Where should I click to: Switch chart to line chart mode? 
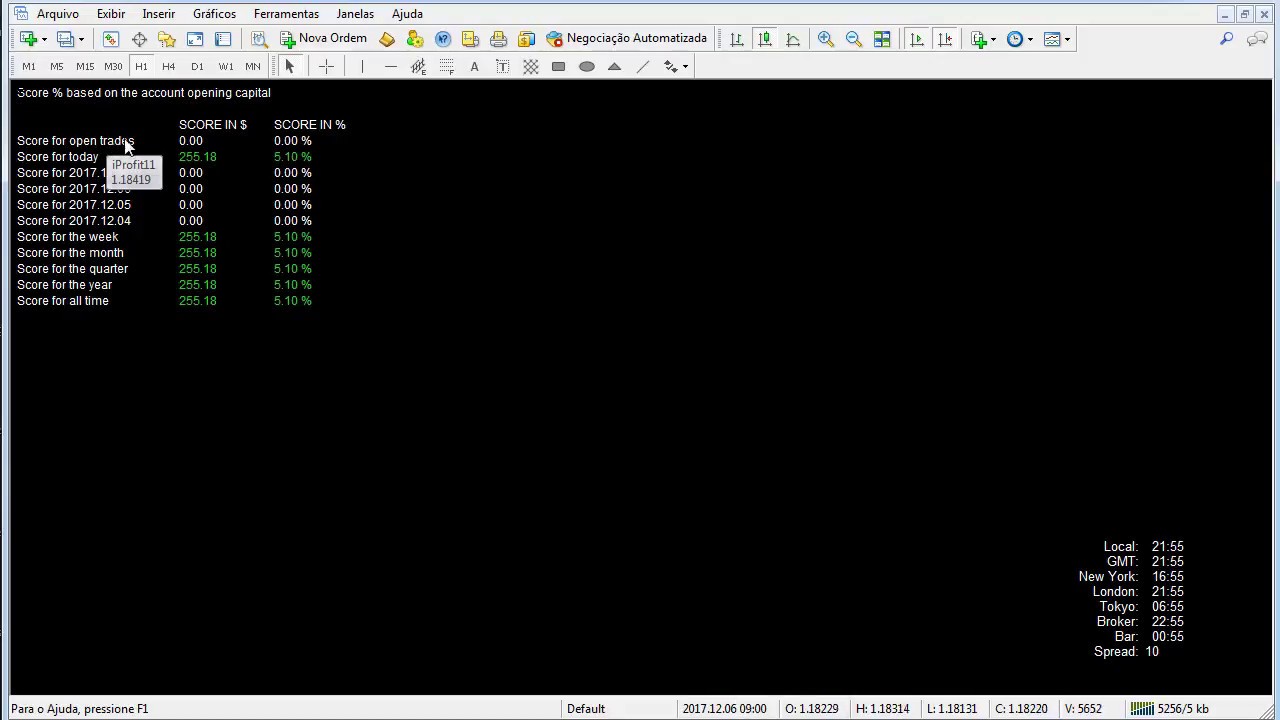tap(793, 39)
